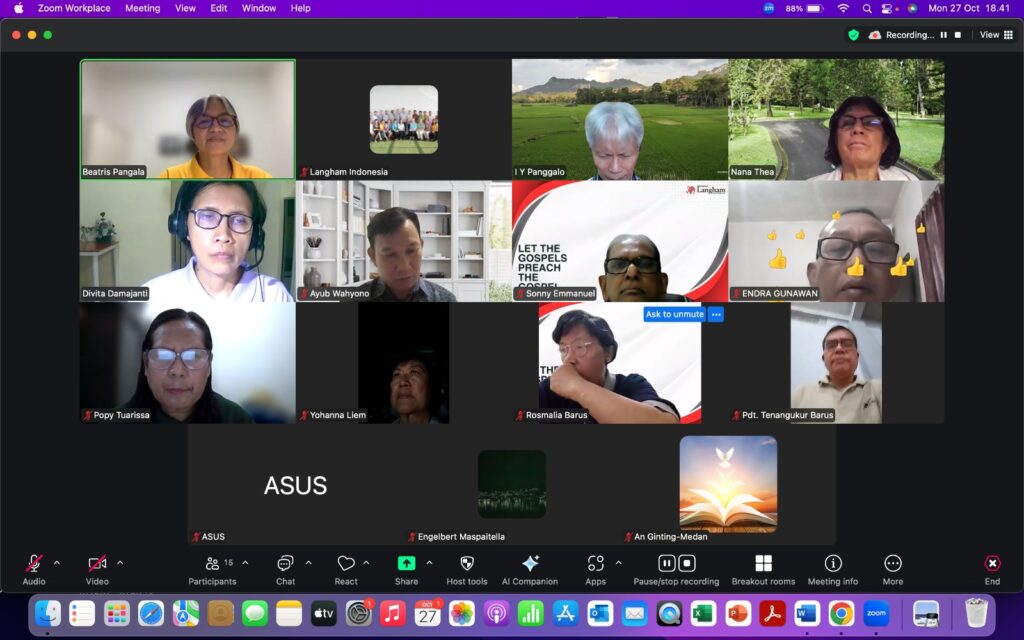The width and height of the screenshot is (1024, 640).
Task: Open the Meeting menu in menu bar
Action: pos(142,8)
